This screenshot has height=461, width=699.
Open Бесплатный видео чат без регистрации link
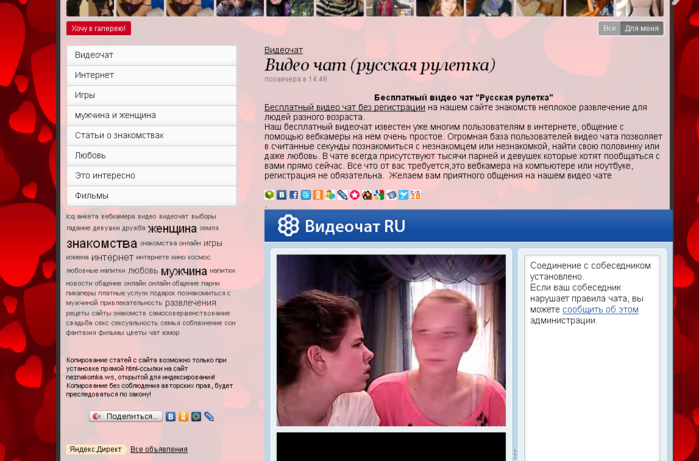coord(344,107)
